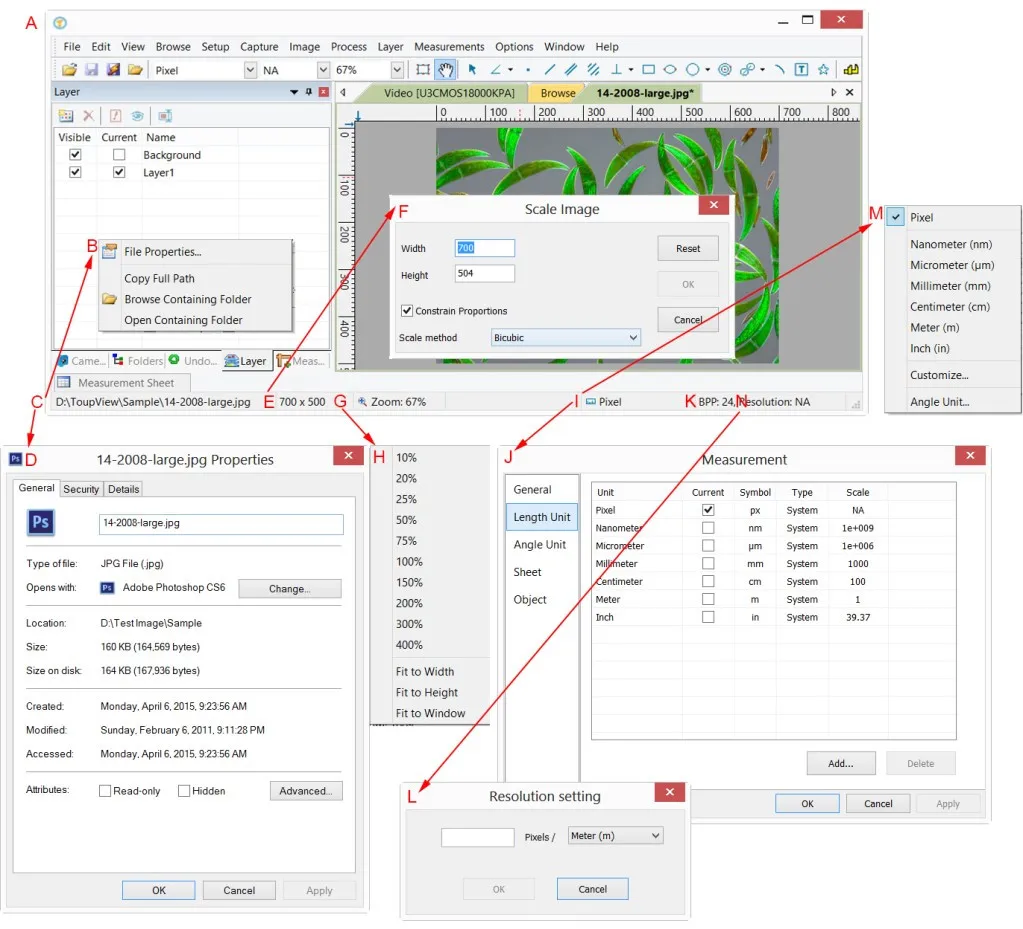Click the Advanced... button in Properties
Screen dimensions: 1023x929
pos(306,791)
